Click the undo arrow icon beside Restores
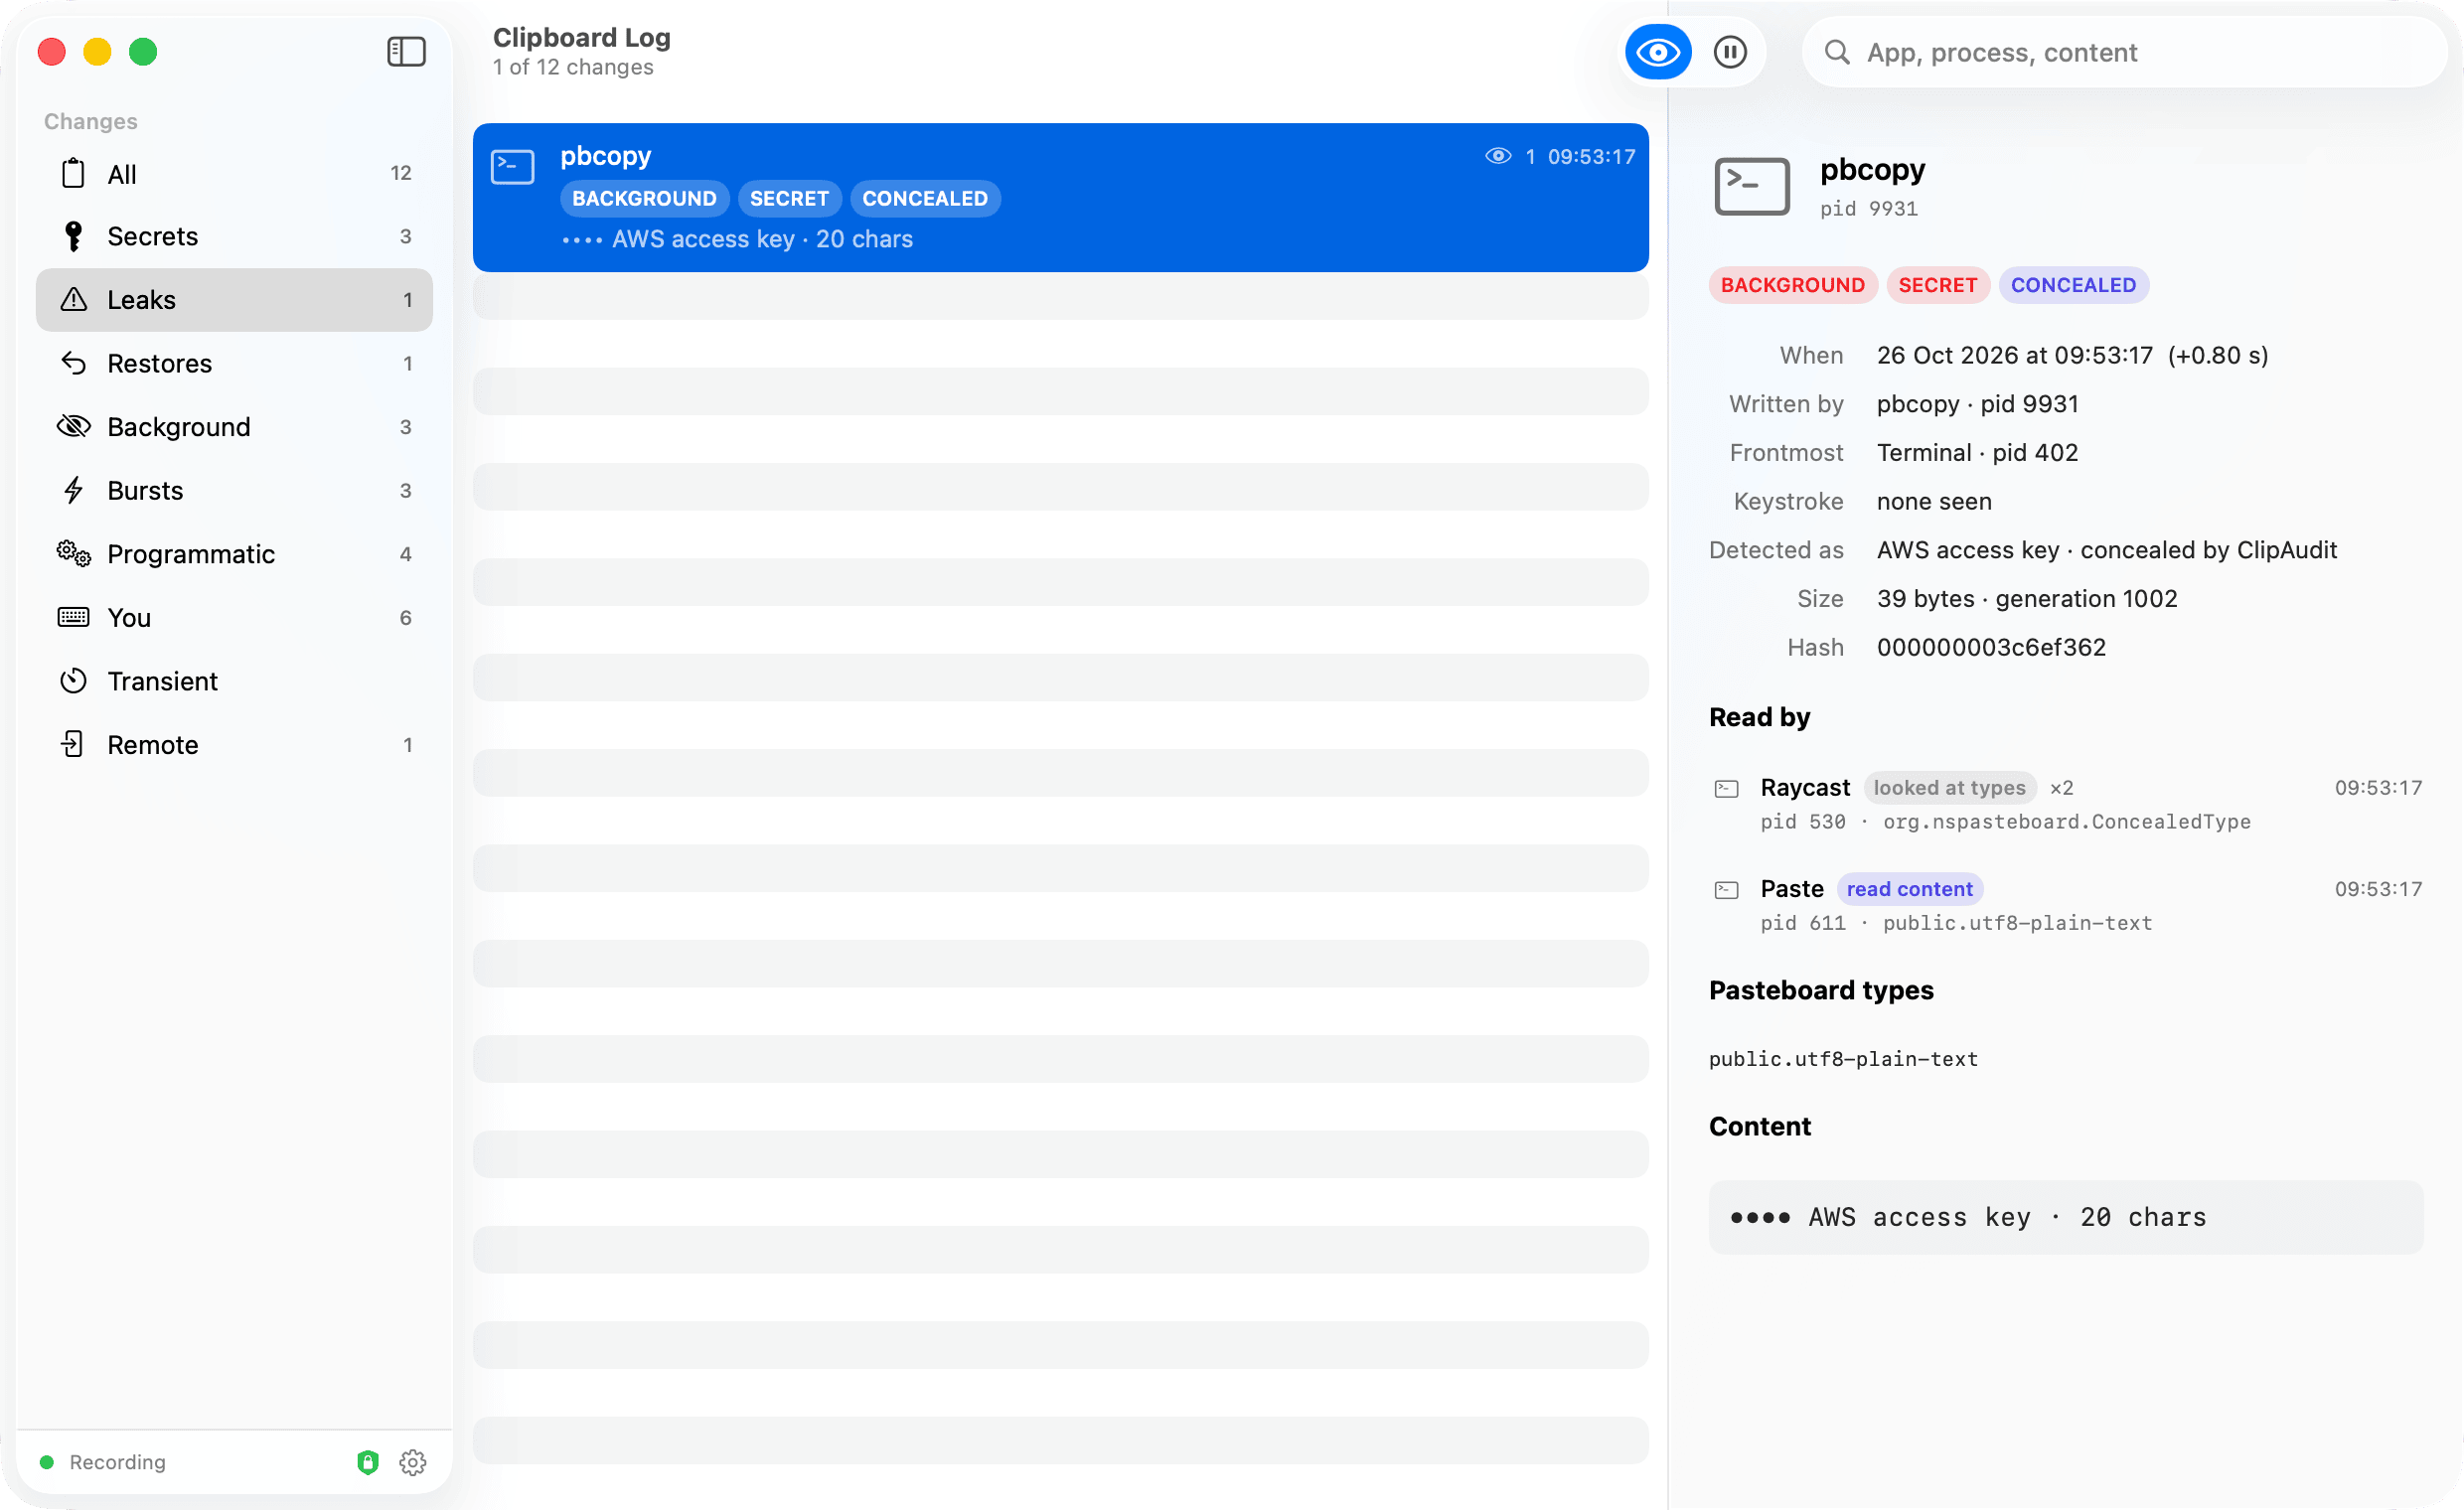2464x1510 pixels. (x=73, y=362)
